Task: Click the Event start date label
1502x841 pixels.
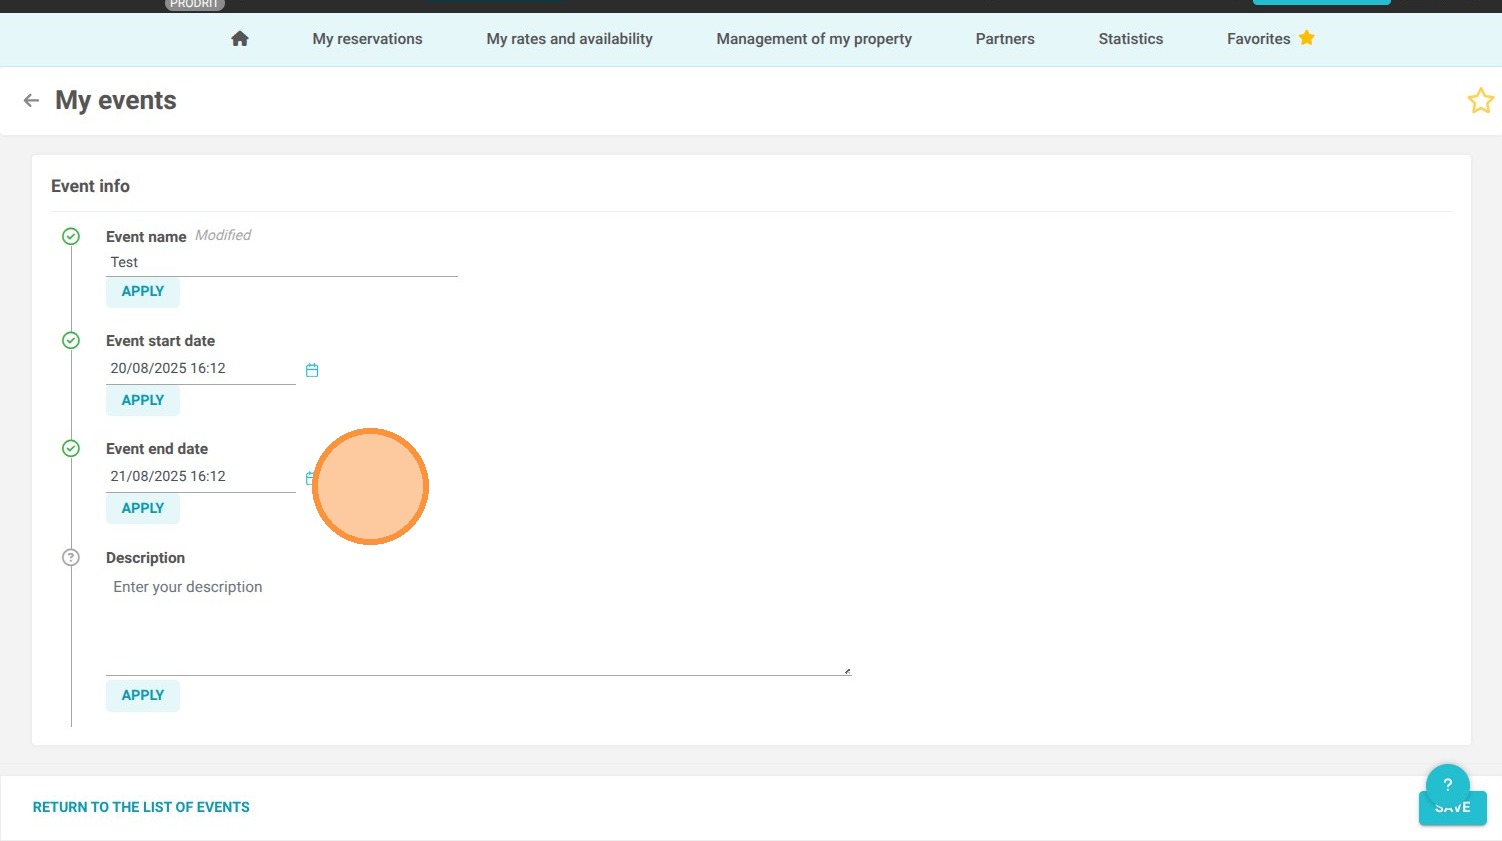Action: point(160,341)
